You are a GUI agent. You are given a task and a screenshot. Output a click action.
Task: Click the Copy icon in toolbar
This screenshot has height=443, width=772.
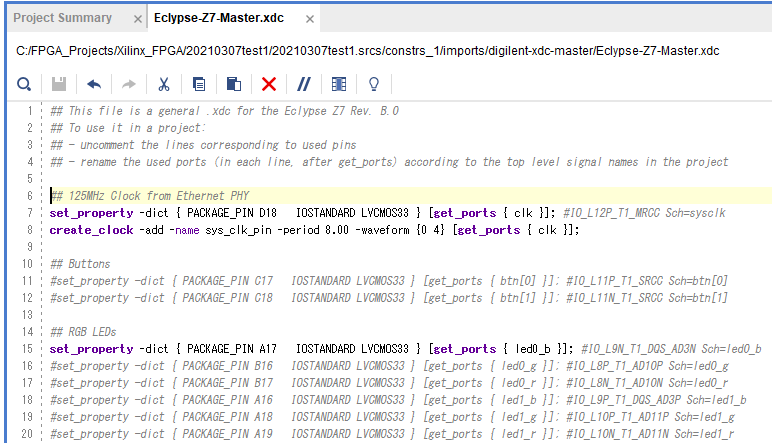click(x=198, y=84)
